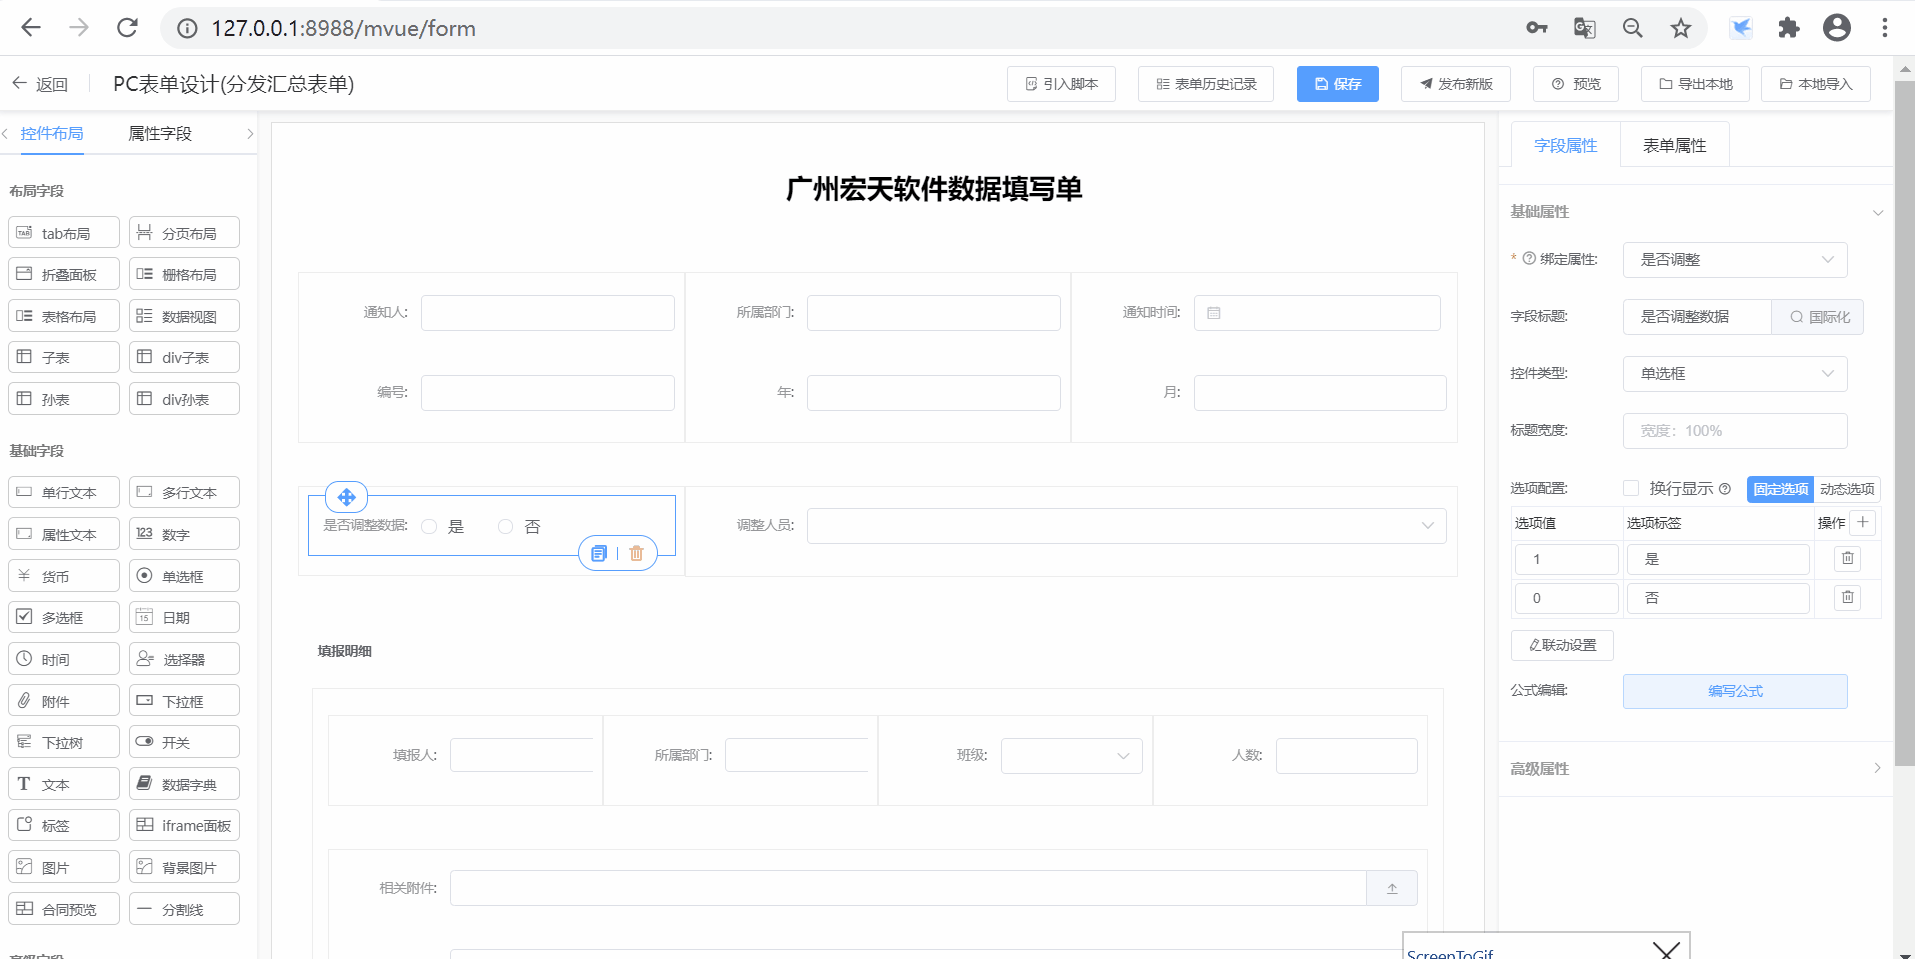Click the plus icon to add option row
1915x959 pixels.
coord(1862,522)
